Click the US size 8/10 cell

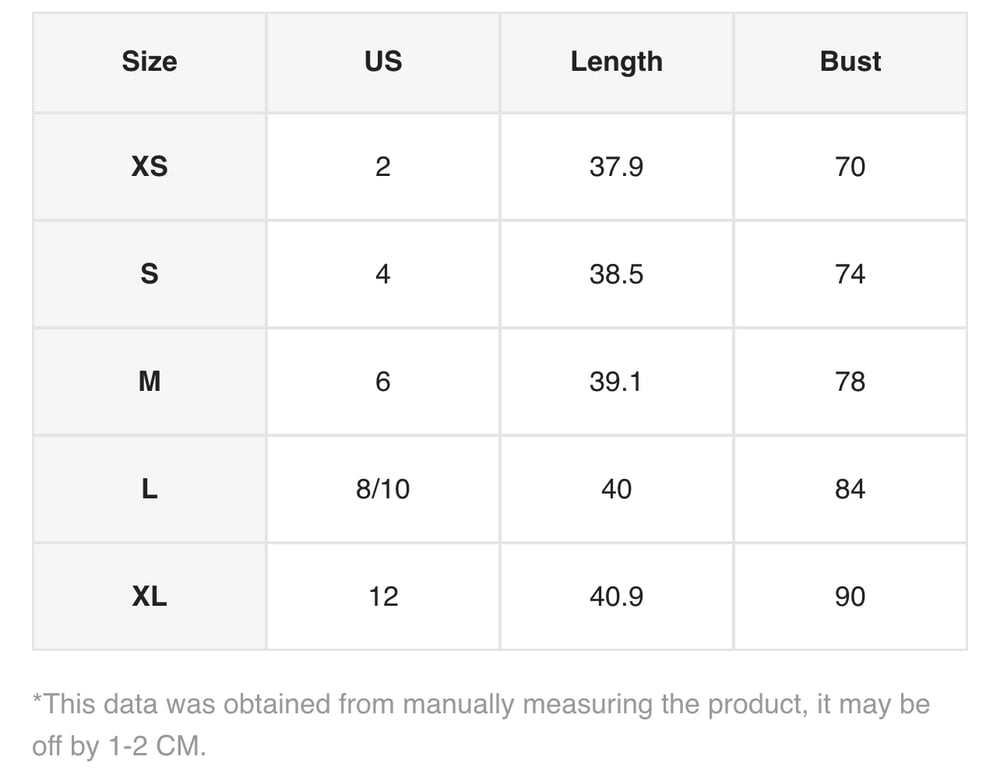point(383,489)
